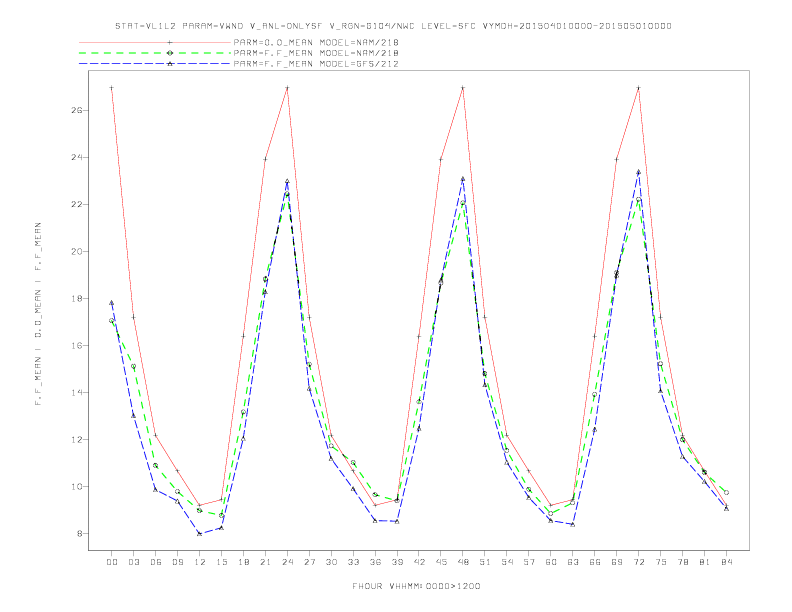
Task: Select legend entry PARM=F.F_MEAN MODEL=NAM/218
Action: [316, 53]
